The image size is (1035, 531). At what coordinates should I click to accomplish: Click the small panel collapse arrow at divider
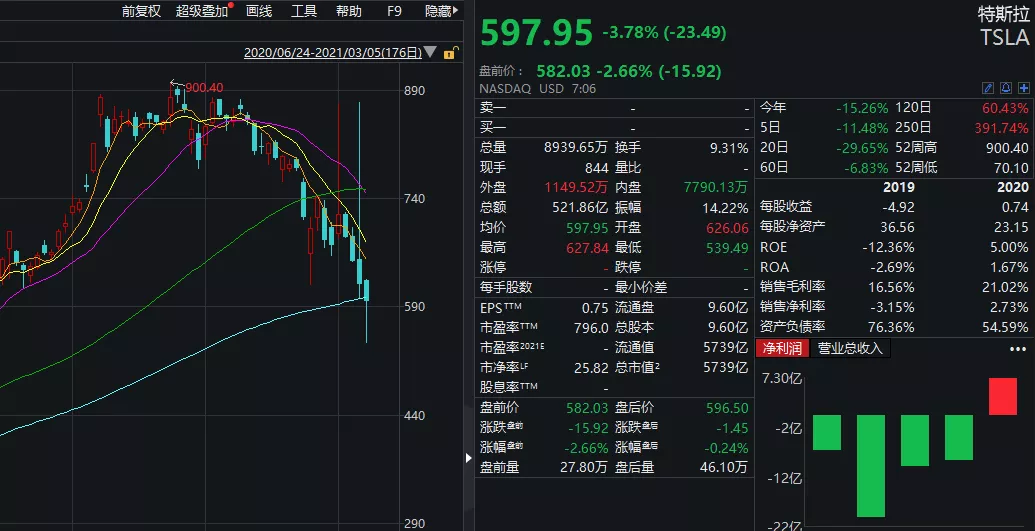click(469, 457)
